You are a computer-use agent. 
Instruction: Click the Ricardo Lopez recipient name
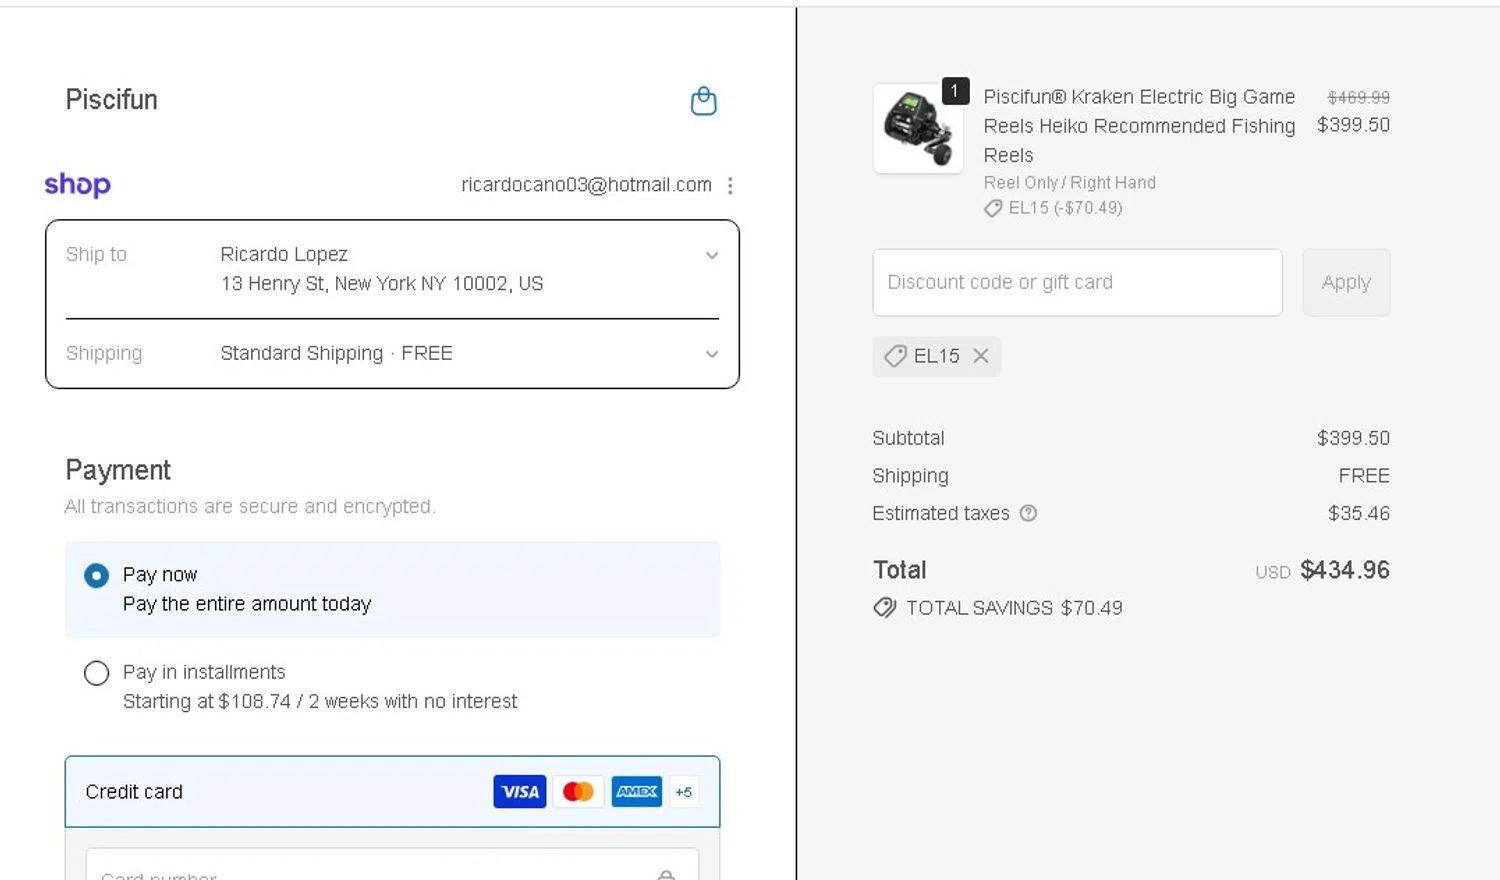pyautogui.click(x=284, y=254)
